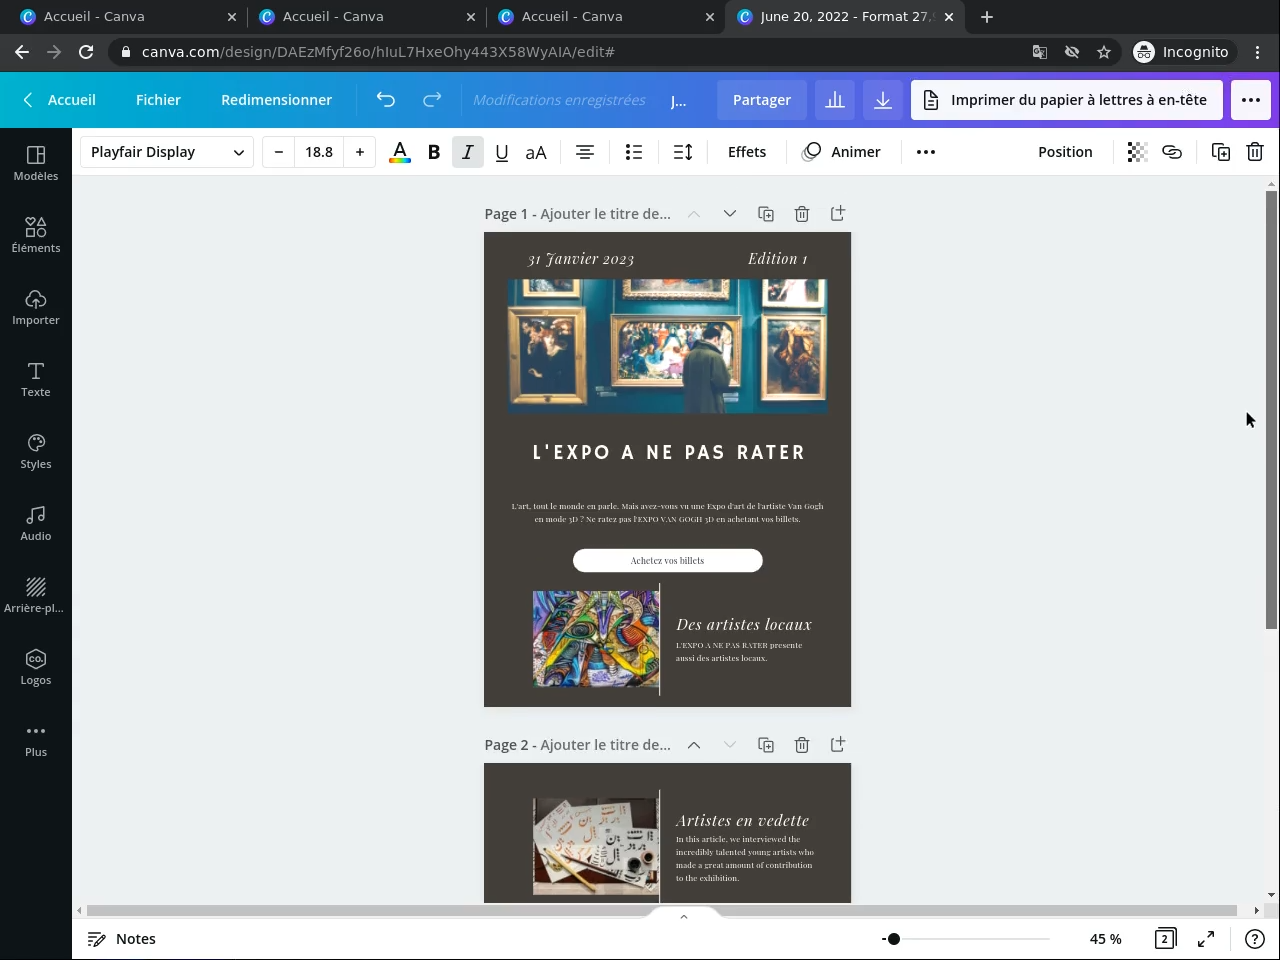The width and height of the screenshot is (1280, 960).
Task: Expand the page thumbnails drawer
Action: click(684, 917)
